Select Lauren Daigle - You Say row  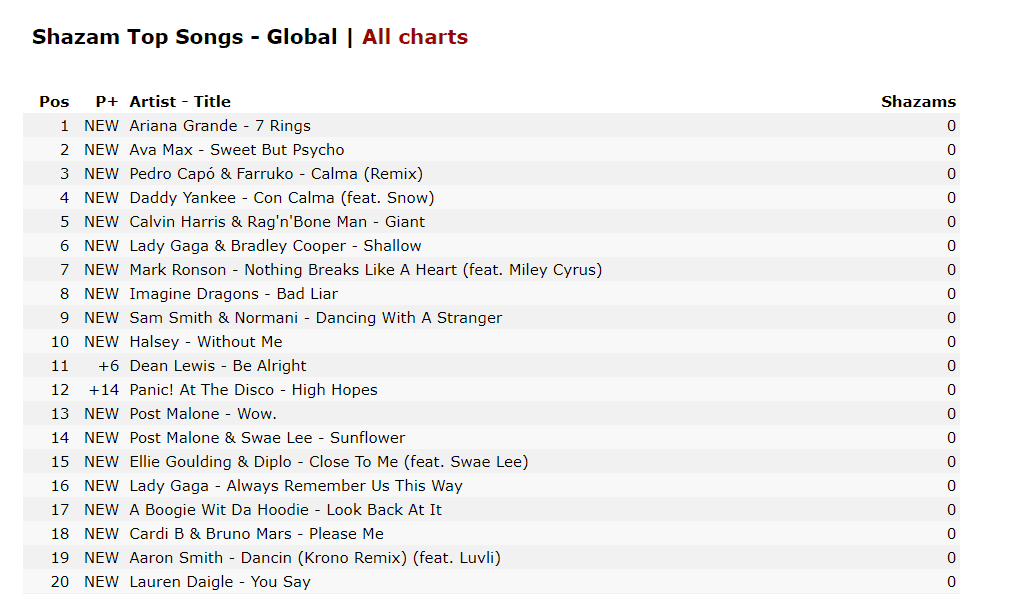pyautogui.click(x=491, y=581)
